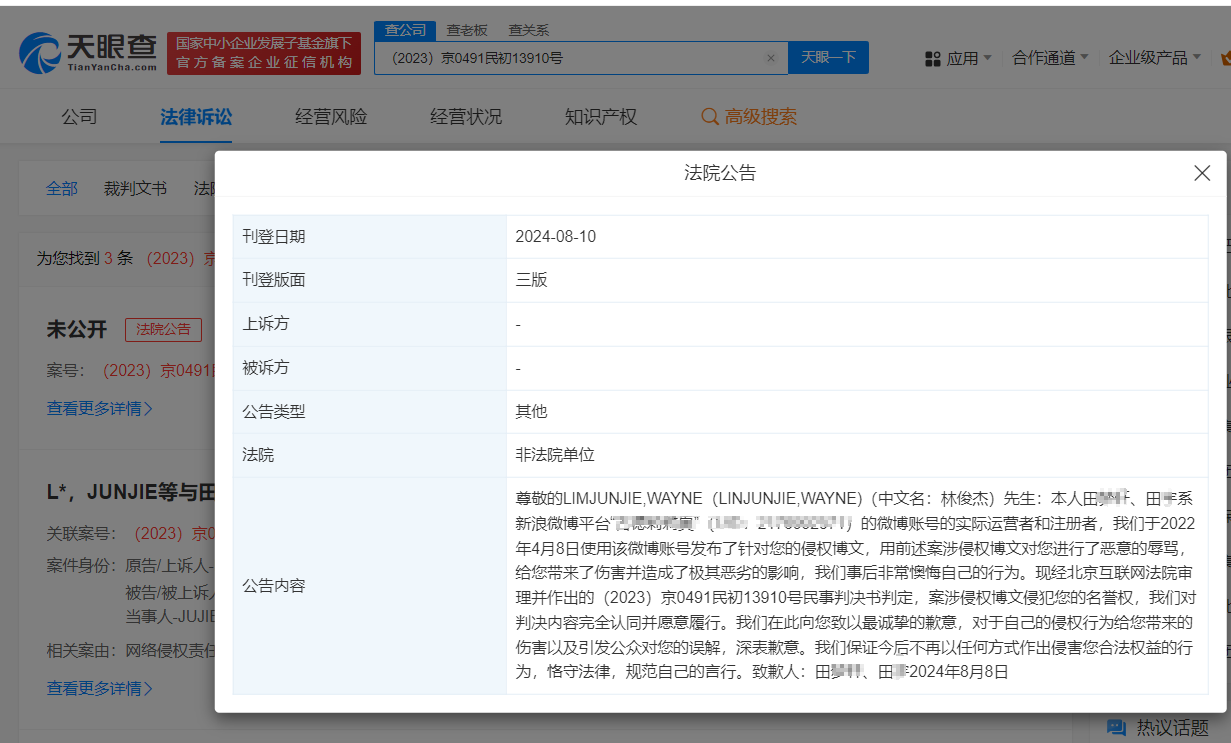Screen dimensions: 1231x743
Task: Click the orange crown VIP icon
Action: point(1224,58)
